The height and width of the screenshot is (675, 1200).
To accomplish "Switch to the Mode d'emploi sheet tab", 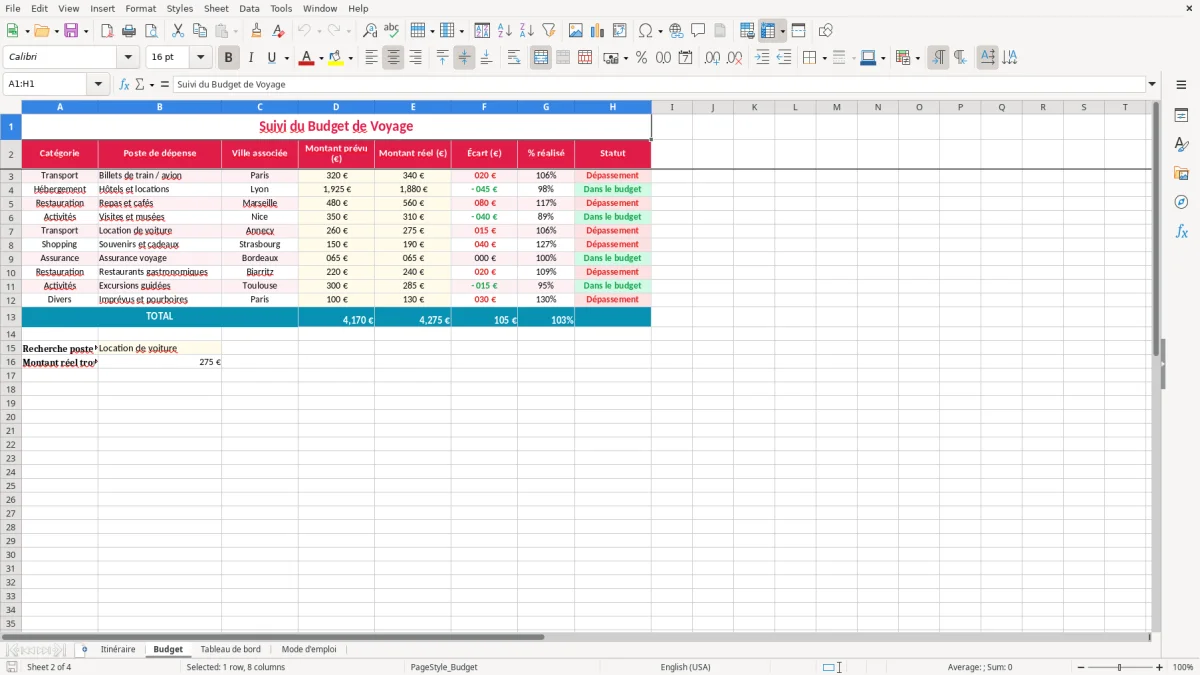I will click(x=309, y=650).
